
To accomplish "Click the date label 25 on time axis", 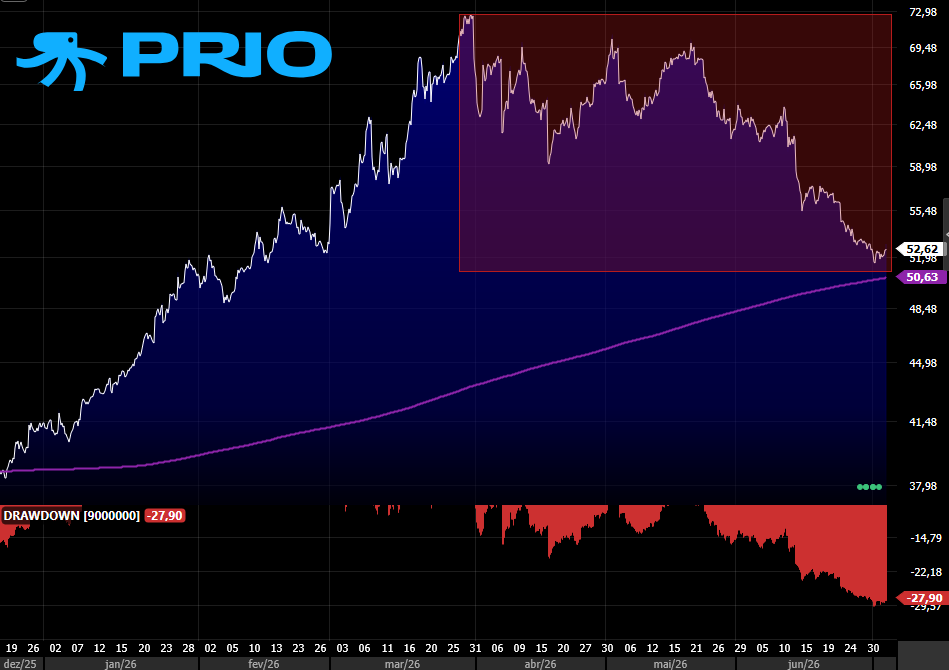I will coord(453,648).
